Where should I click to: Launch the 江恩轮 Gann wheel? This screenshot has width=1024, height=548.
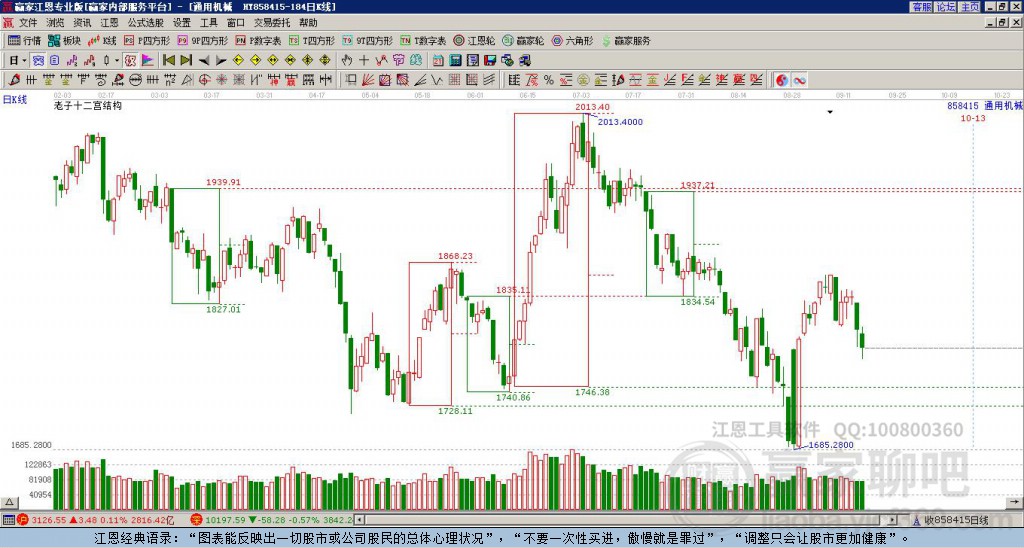474,40
